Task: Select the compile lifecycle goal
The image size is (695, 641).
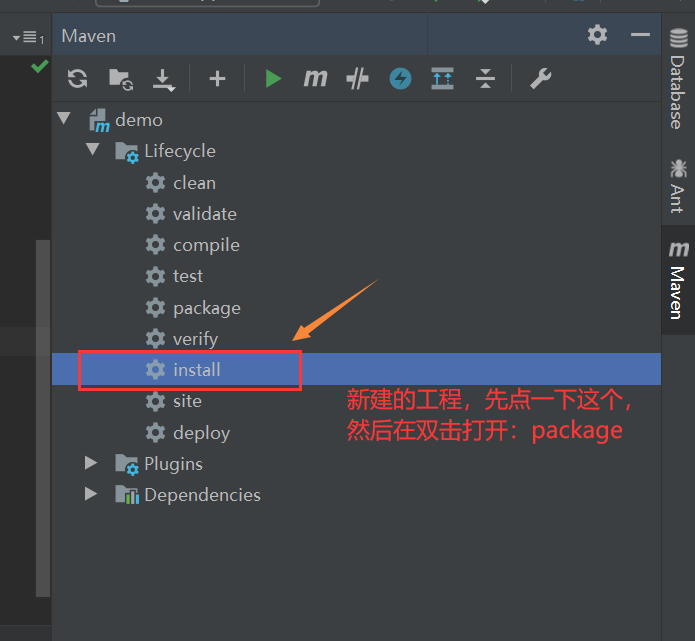Action: click(356, 245)
